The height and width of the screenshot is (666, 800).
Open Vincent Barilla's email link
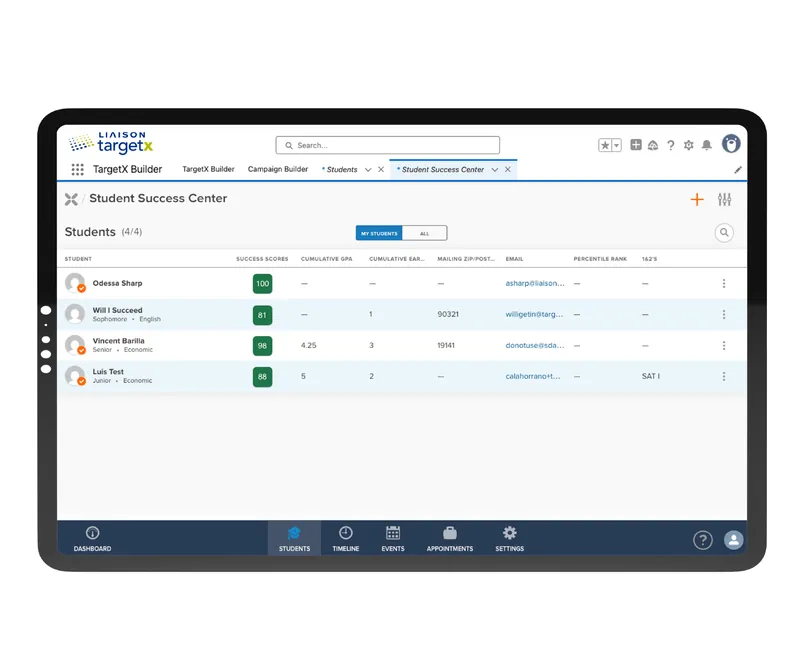pyautogui.click(x=535, y=346)
